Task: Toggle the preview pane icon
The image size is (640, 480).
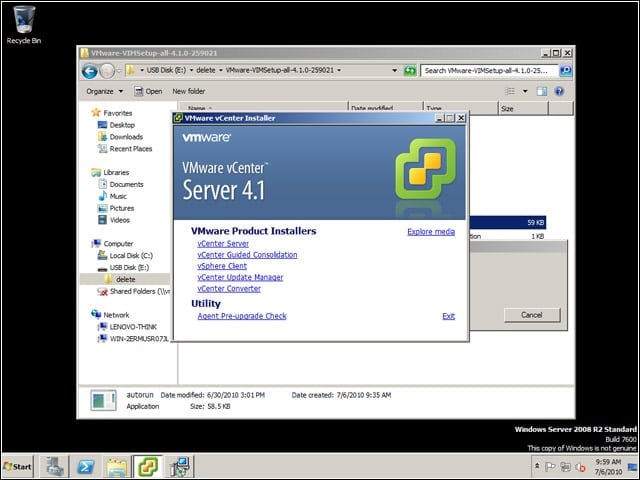Action: (x=542, y=91)
